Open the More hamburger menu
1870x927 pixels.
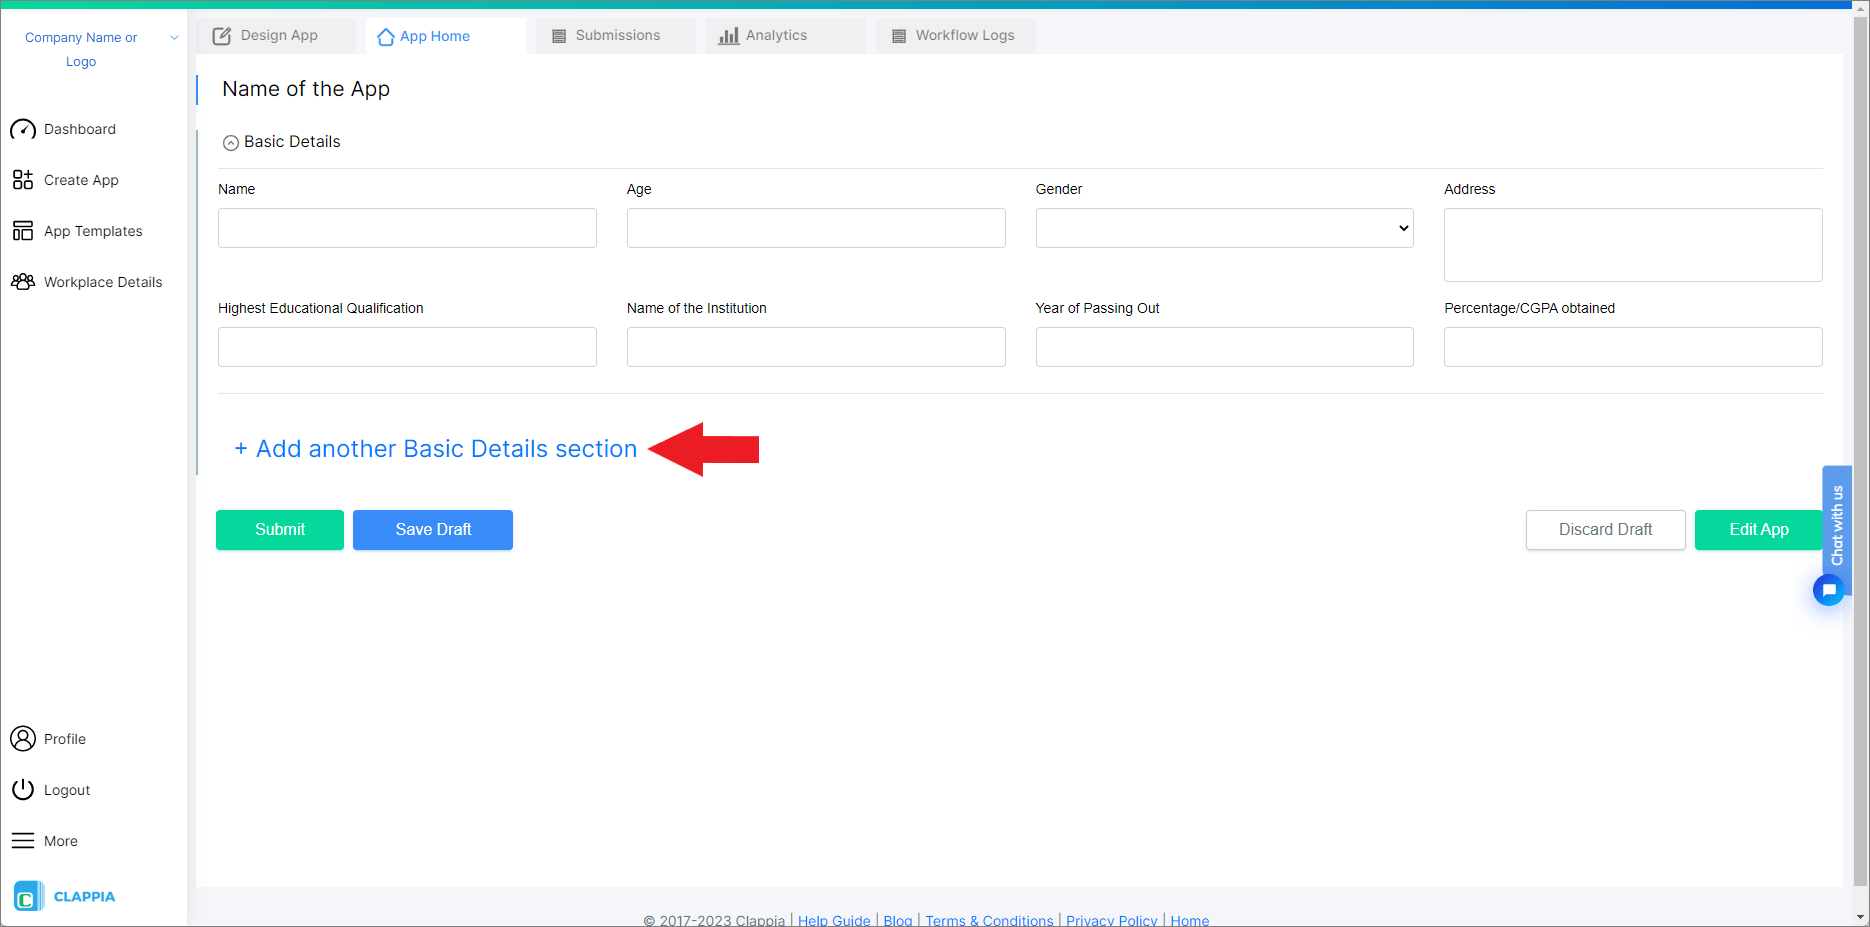23,840
